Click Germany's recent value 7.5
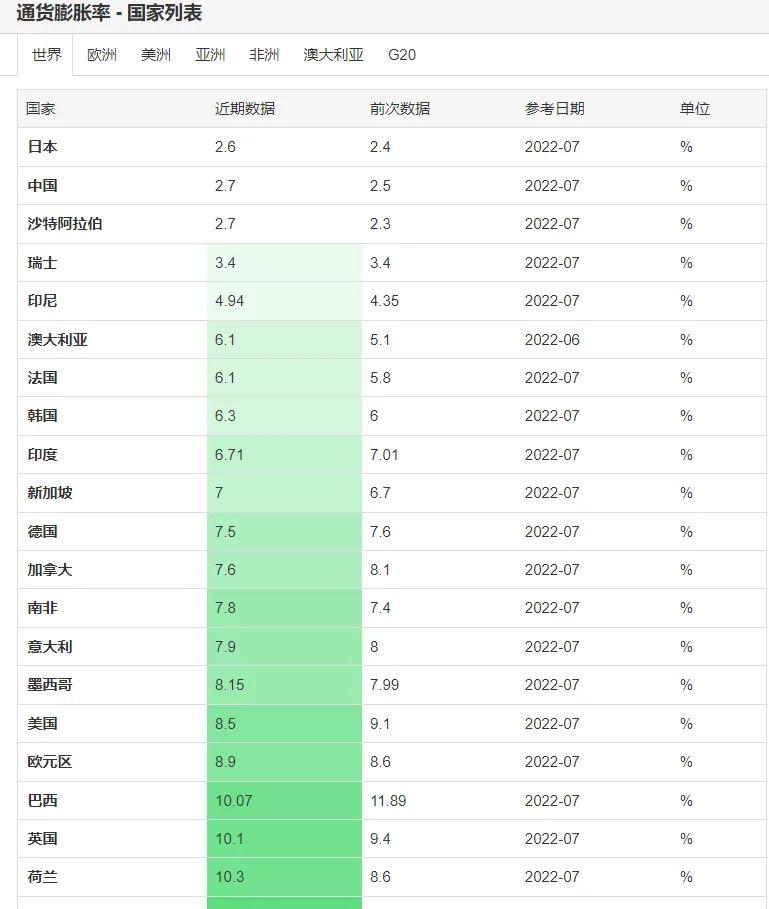 [225, 532]
